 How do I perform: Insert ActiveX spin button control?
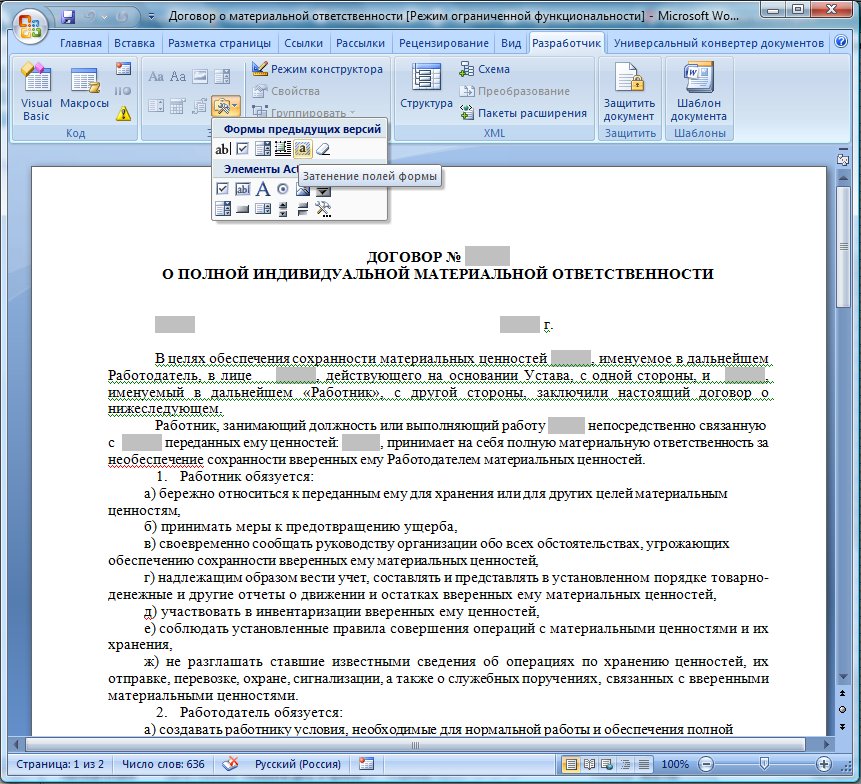[283, 209]
